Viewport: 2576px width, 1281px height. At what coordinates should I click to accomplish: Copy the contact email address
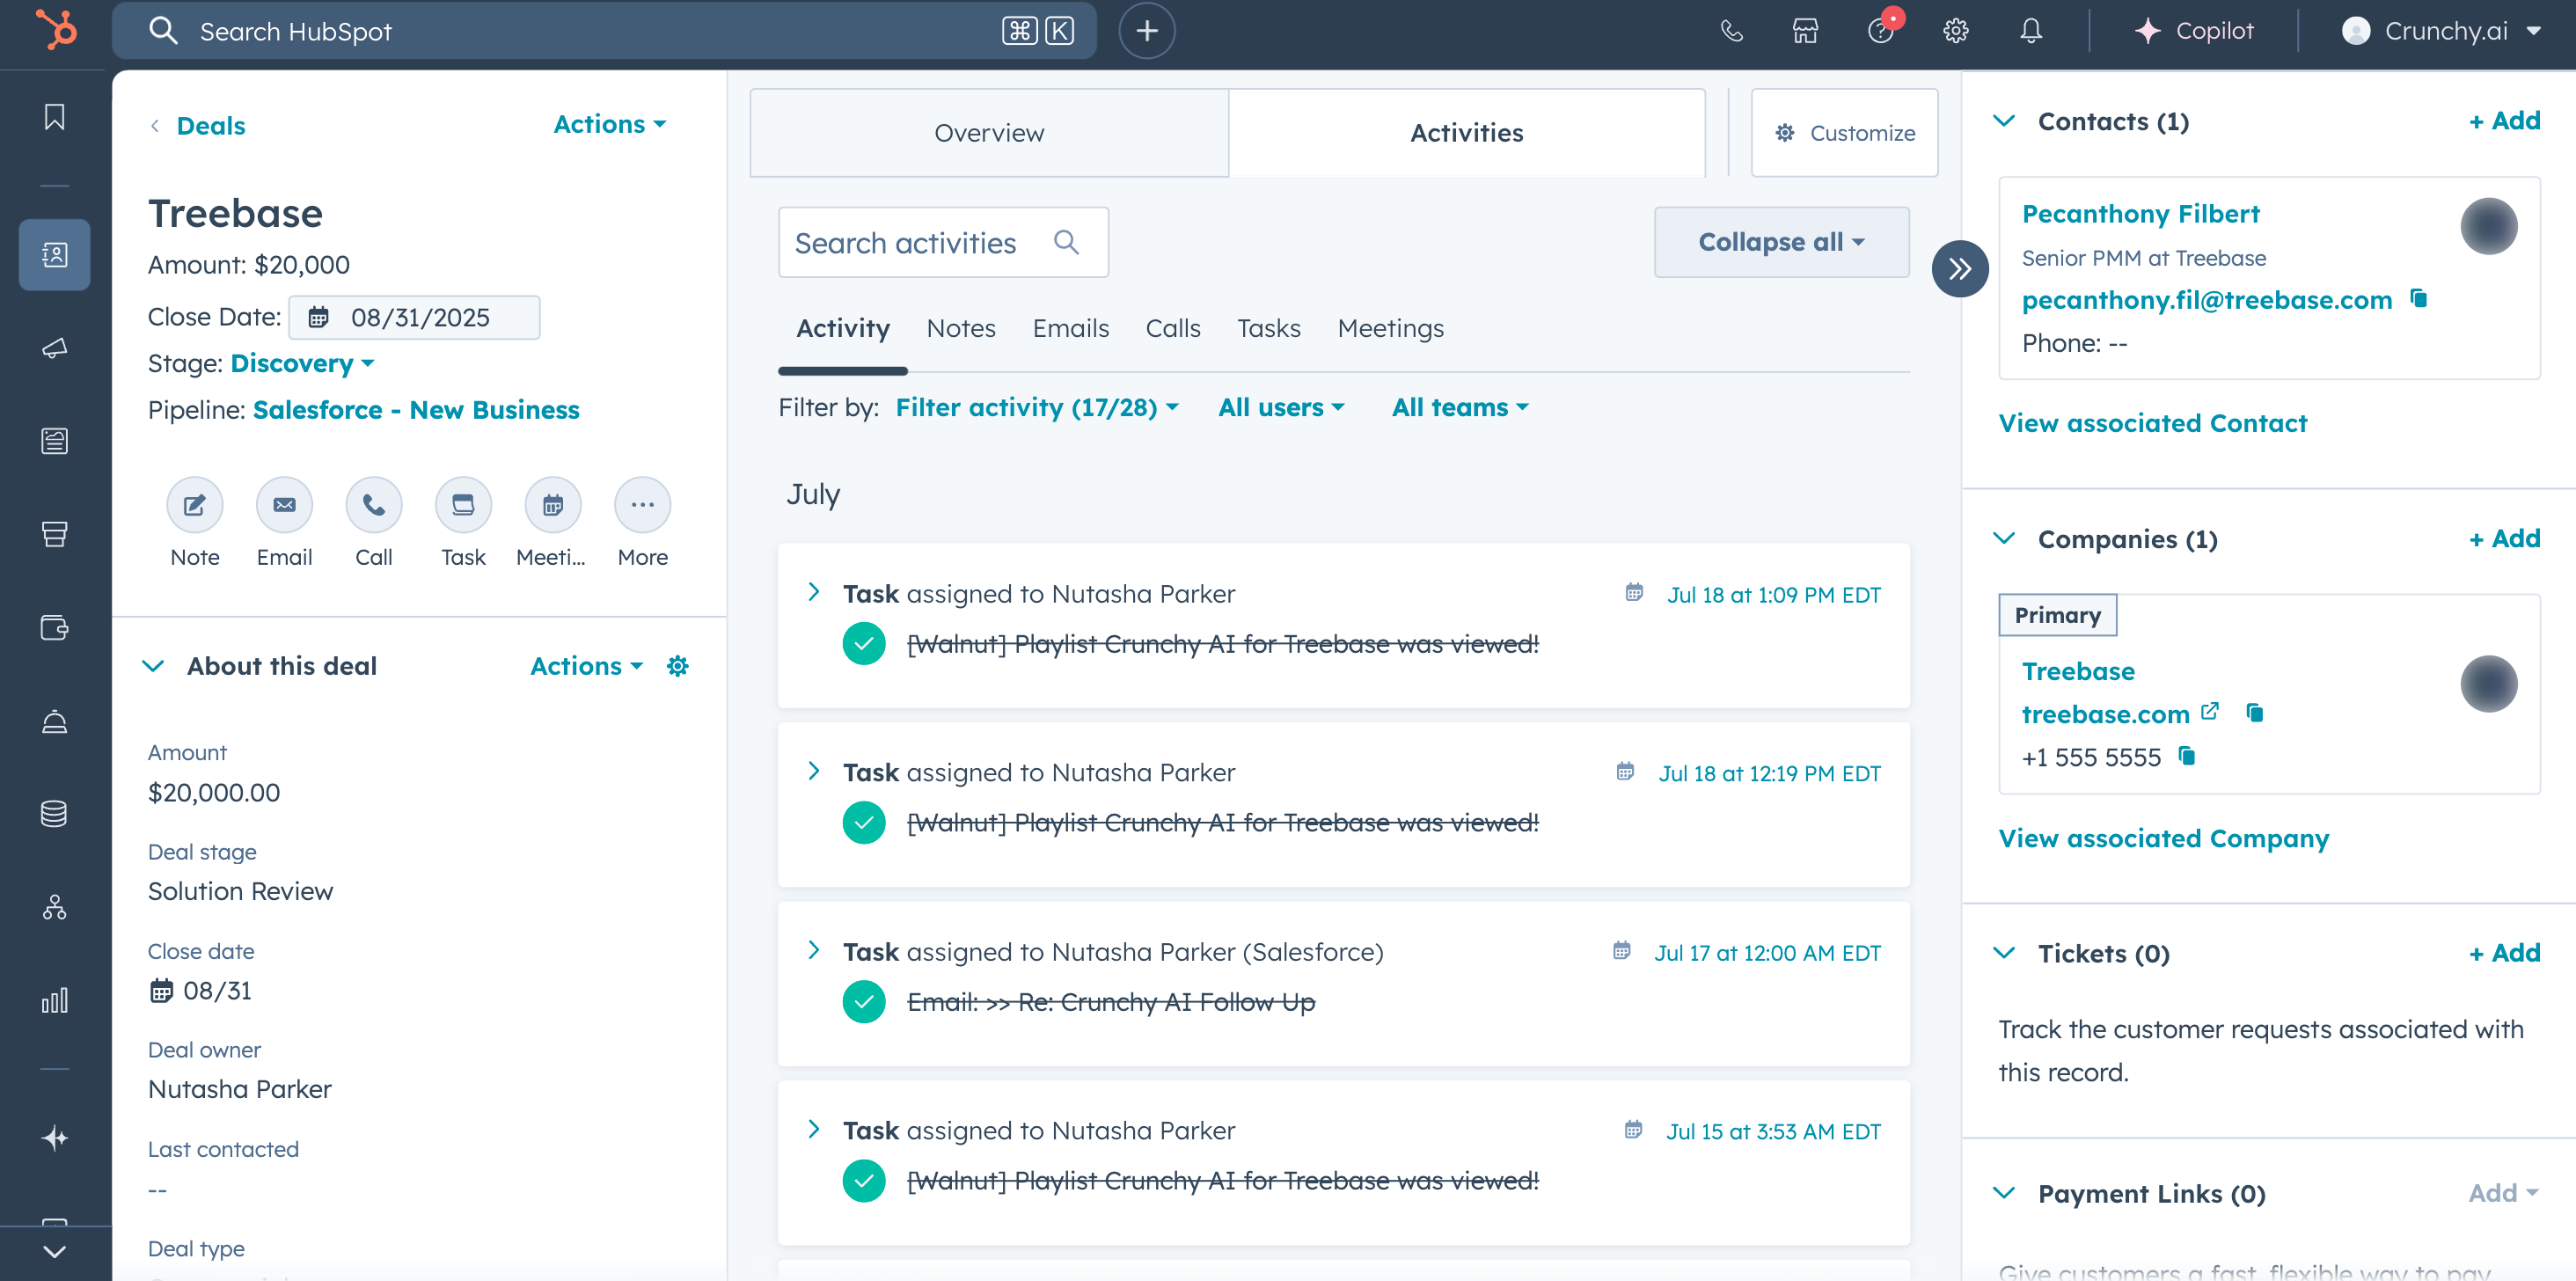click(x=2419, y=298)
